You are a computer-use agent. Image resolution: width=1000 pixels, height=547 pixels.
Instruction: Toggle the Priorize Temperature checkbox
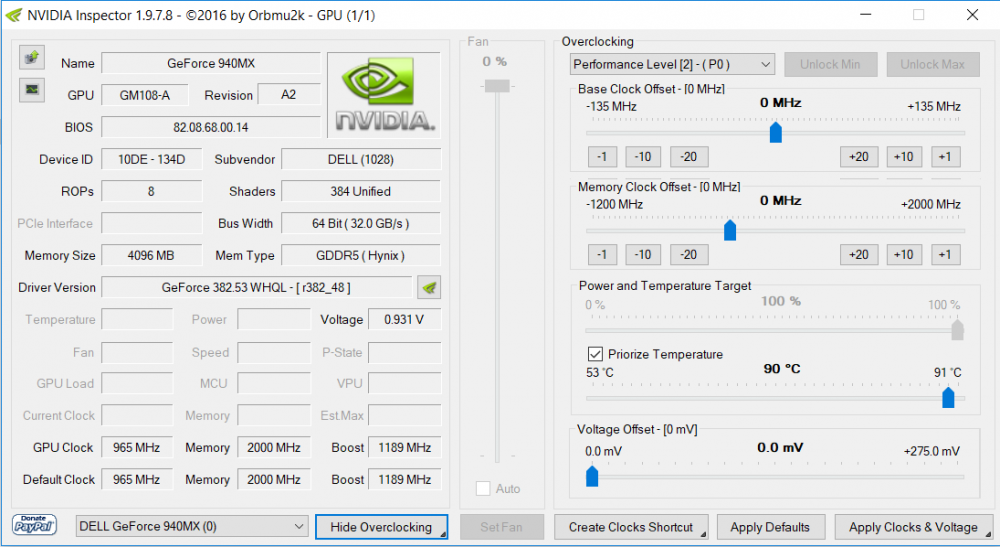coord(594,354)
